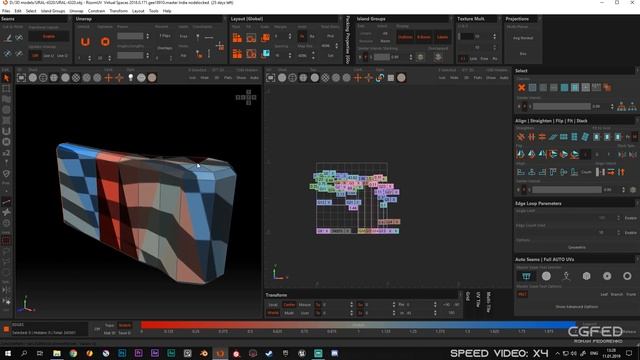Click the x2 tool in left toolbar

6,152
